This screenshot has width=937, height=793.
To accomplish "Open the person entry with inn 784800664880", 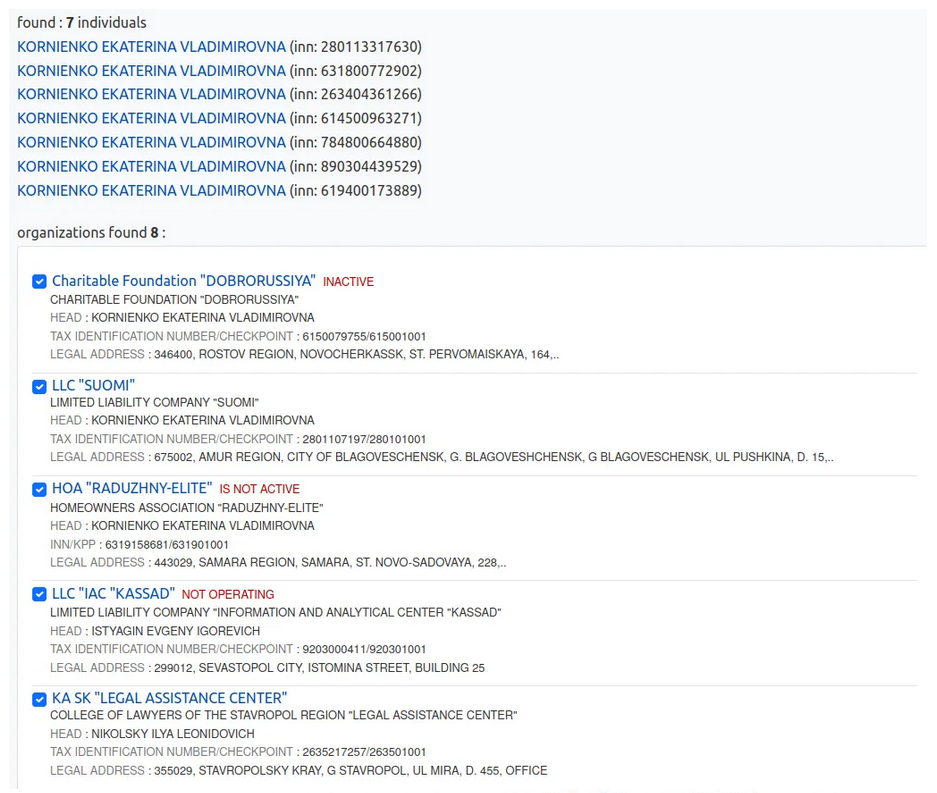I will [x=151, y=142].
